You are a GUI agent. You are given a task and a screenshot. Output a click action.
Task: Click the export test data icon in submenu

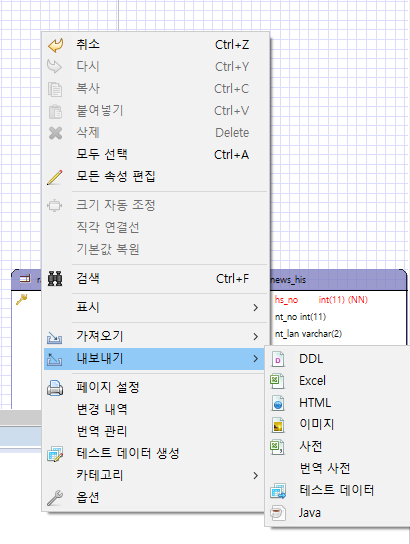[278, 491]
